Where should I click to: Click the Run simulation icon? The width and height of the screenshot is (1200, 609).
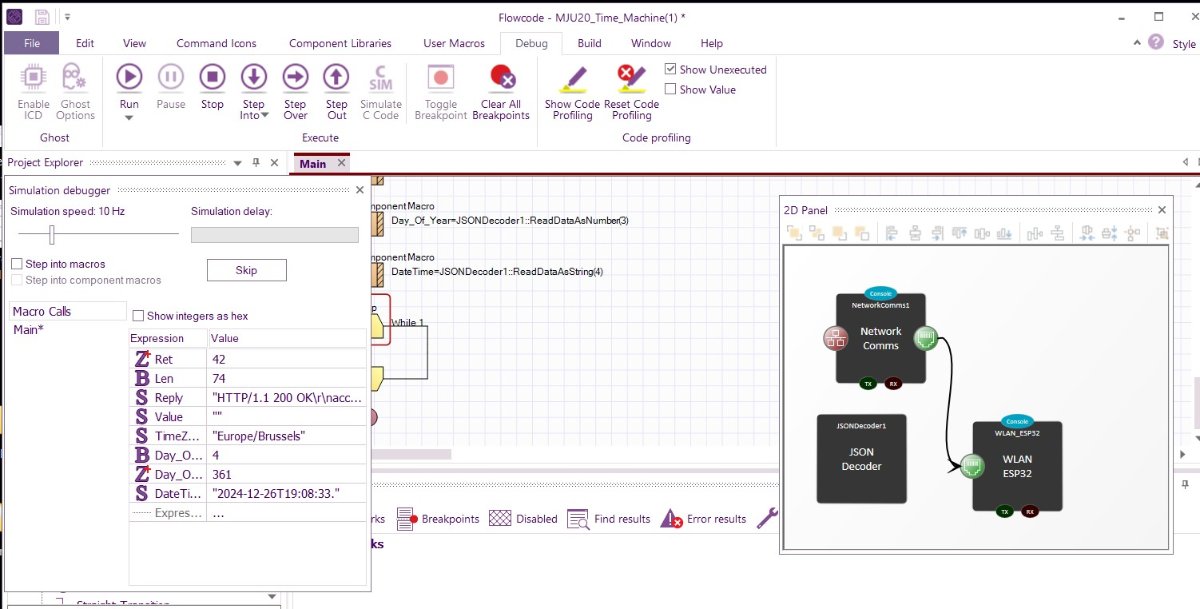[x=129, y=77]
